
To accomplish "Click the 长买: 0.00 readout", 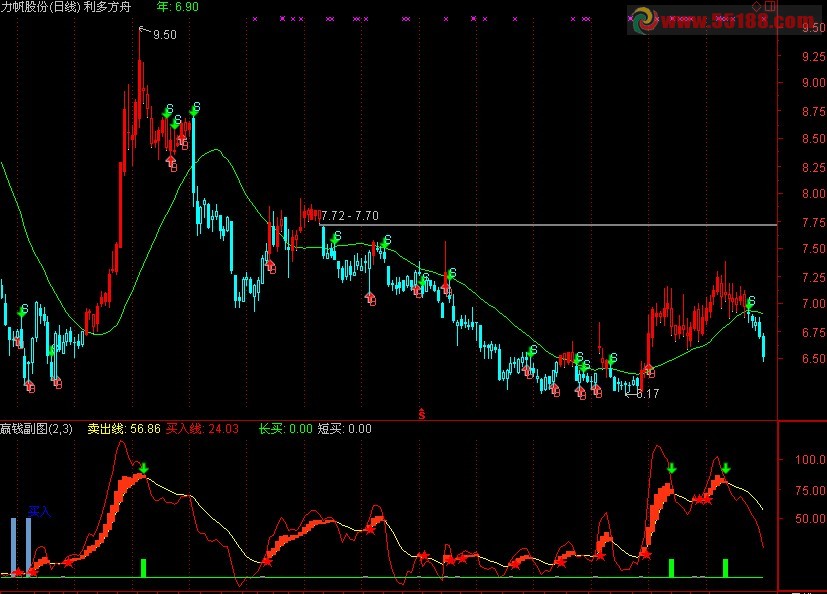I will tap(285, 429).
